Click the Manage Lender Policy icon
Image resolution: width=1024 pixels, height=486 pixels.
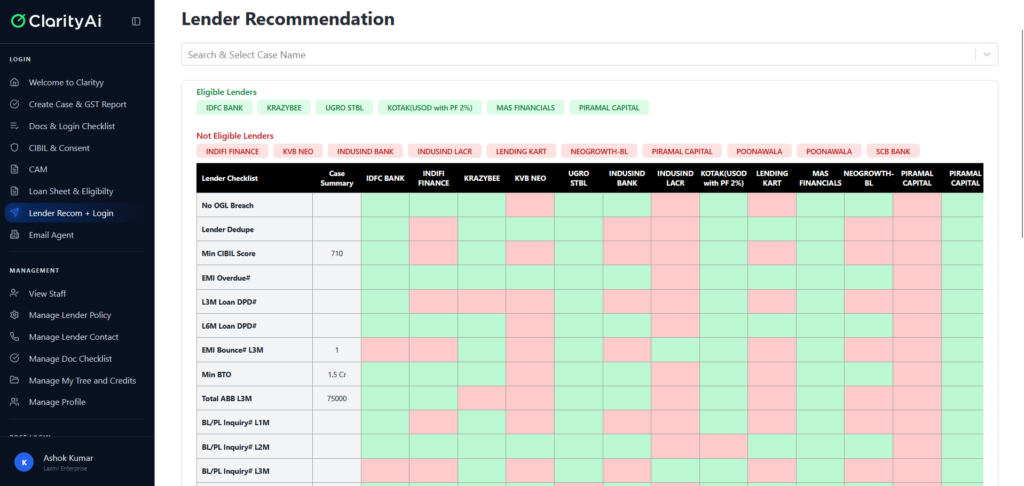click(14, 315)
